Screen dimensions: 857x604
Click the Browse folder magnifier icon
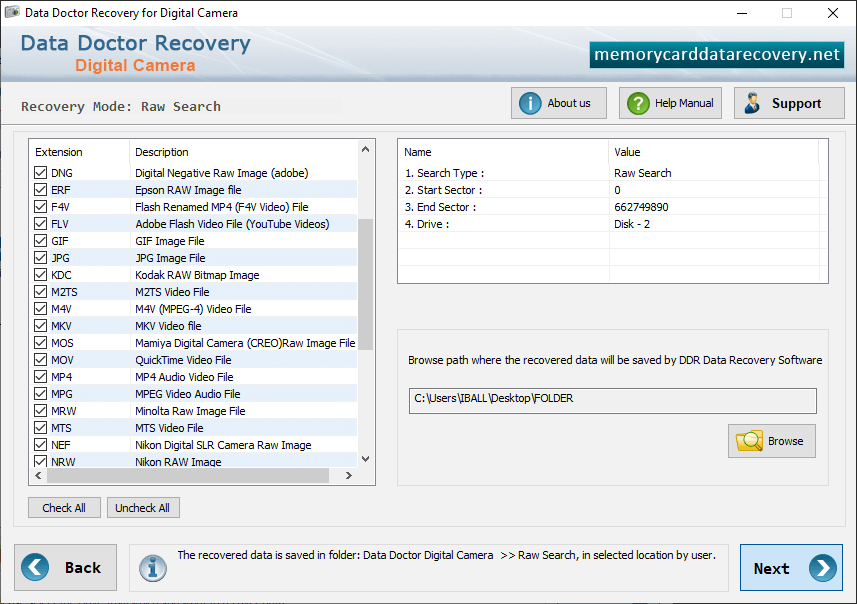tap(749, 441)
